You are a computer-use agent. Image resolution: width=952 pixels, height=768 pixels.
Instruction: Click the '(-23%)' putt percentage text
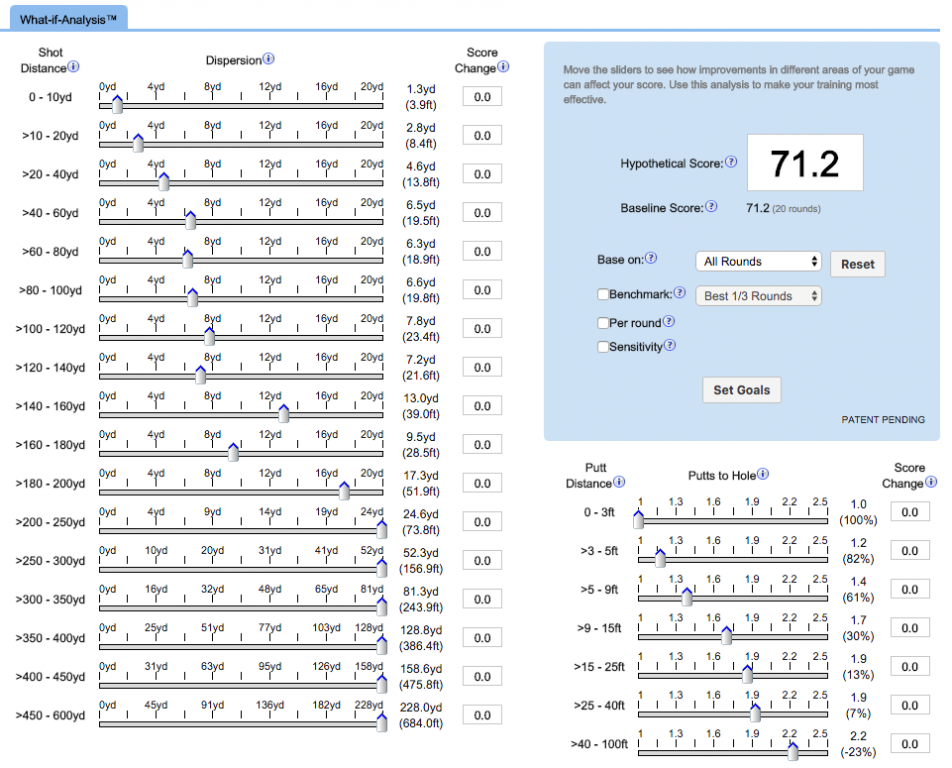pos(858,752)
